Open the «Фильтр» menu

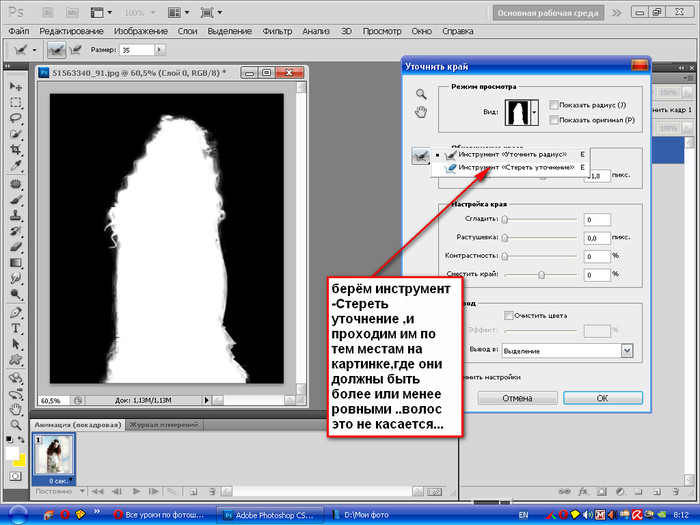[277, 31]
